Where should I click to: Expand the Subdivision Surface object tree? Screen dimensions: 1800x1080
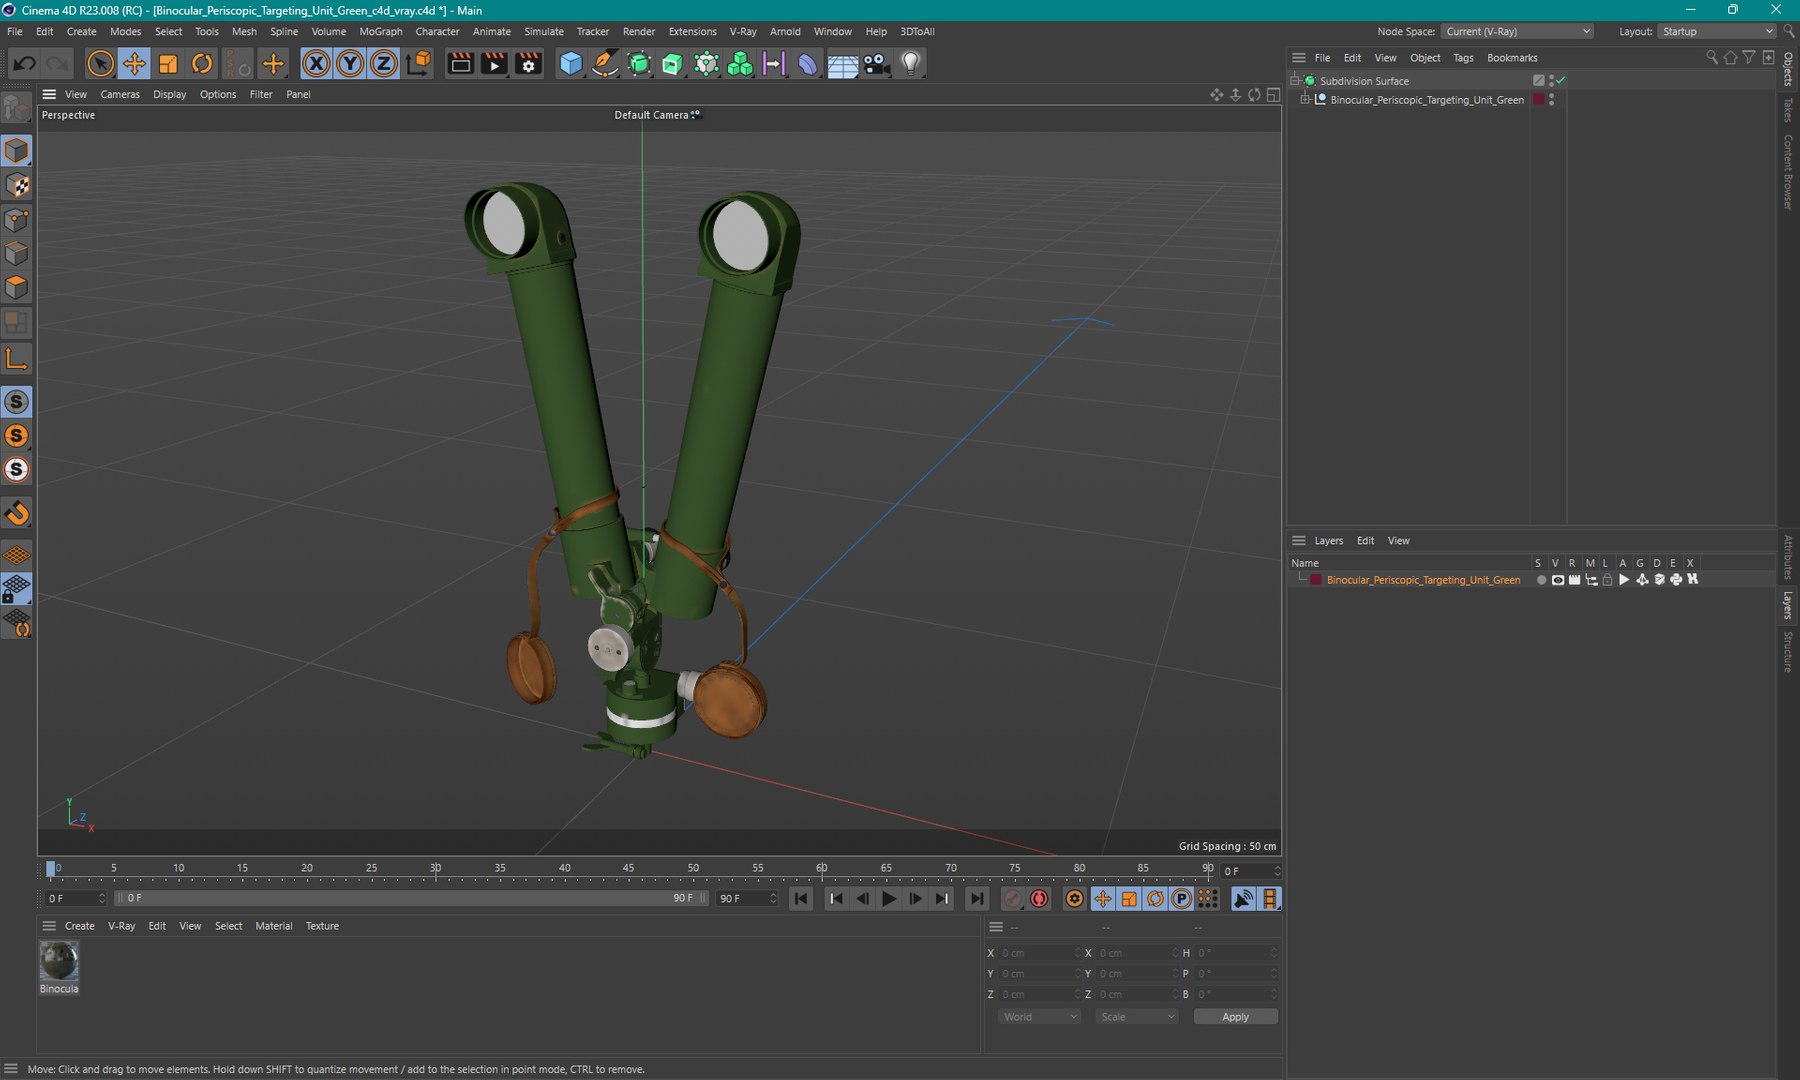1295,80
